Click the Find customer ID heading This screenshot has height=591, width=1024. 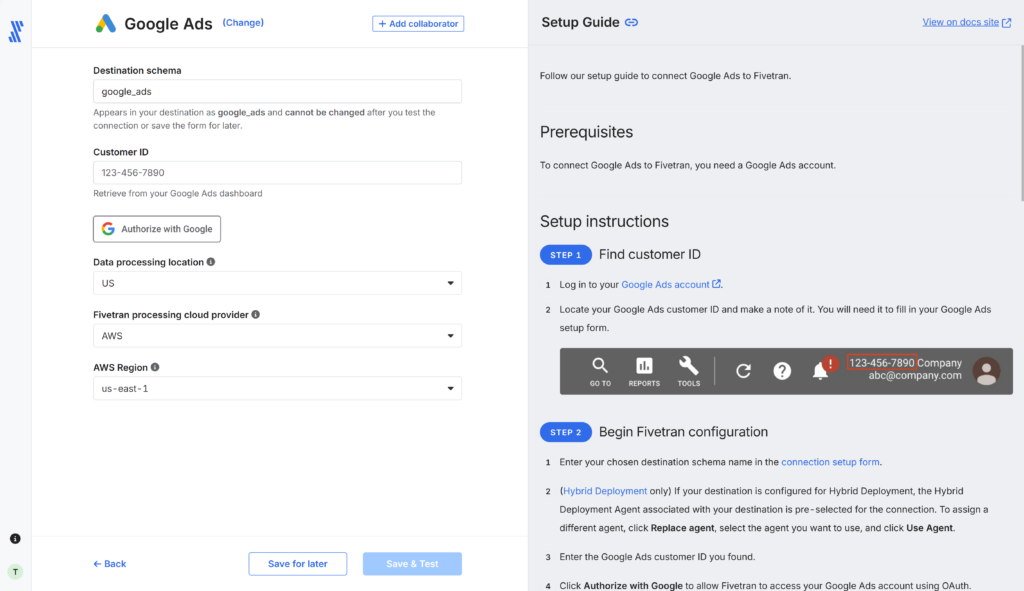click(650, 255)
